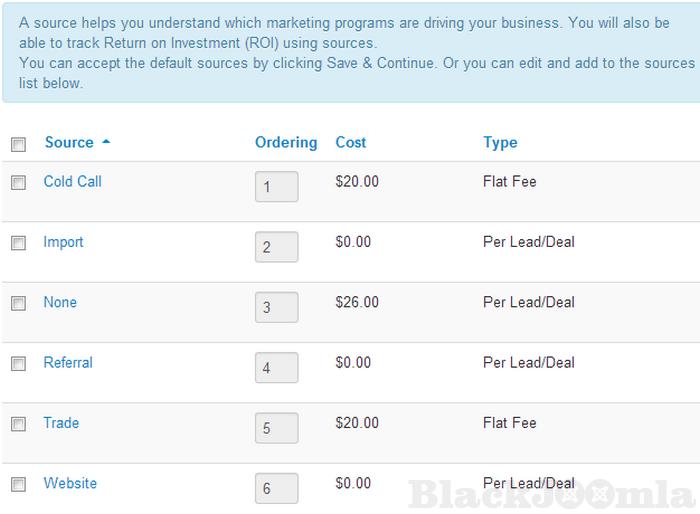Screen dimensions: 700x514
Task: Open the Cold Call source
Action: point(72,182)
